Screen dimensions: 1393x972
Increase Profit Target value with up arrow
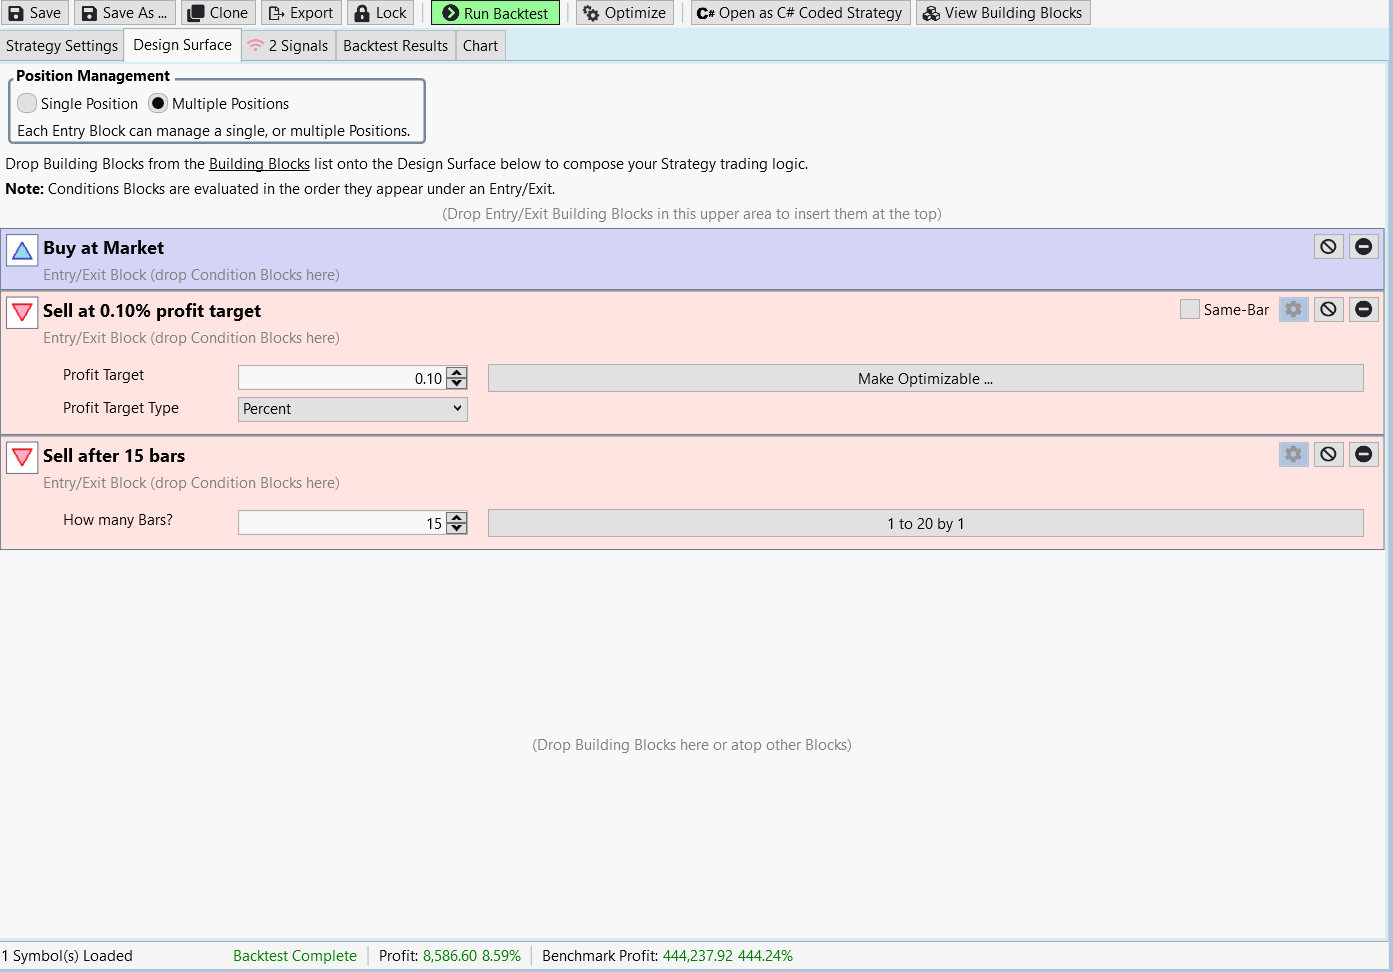[x=457, y=373]
